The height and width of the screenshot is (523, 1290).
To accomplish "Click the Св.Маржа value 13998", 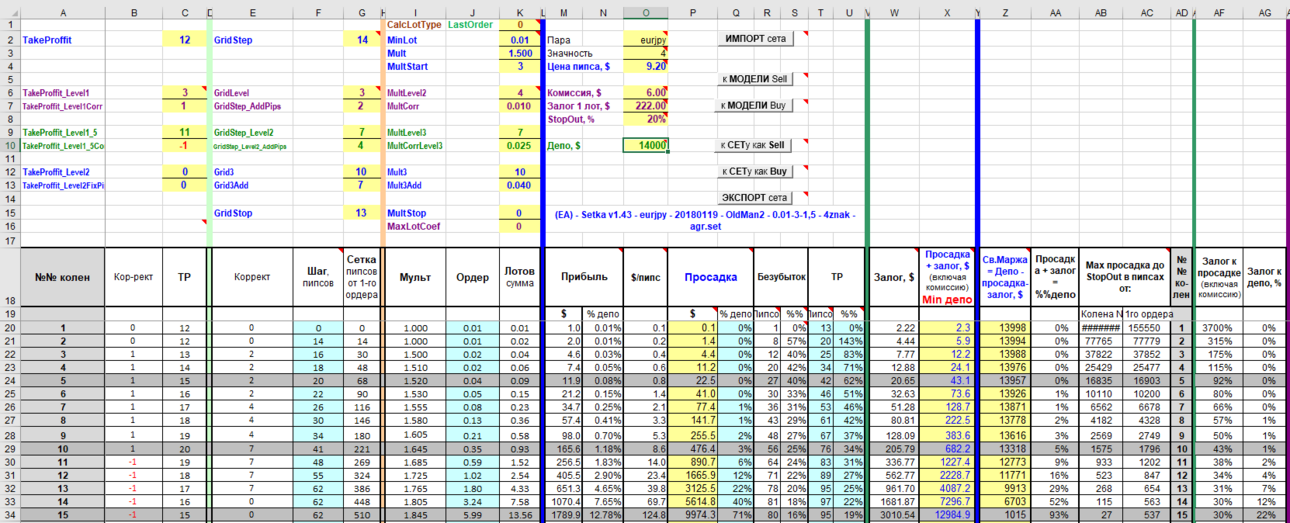I will click(x=1004, y=328).
